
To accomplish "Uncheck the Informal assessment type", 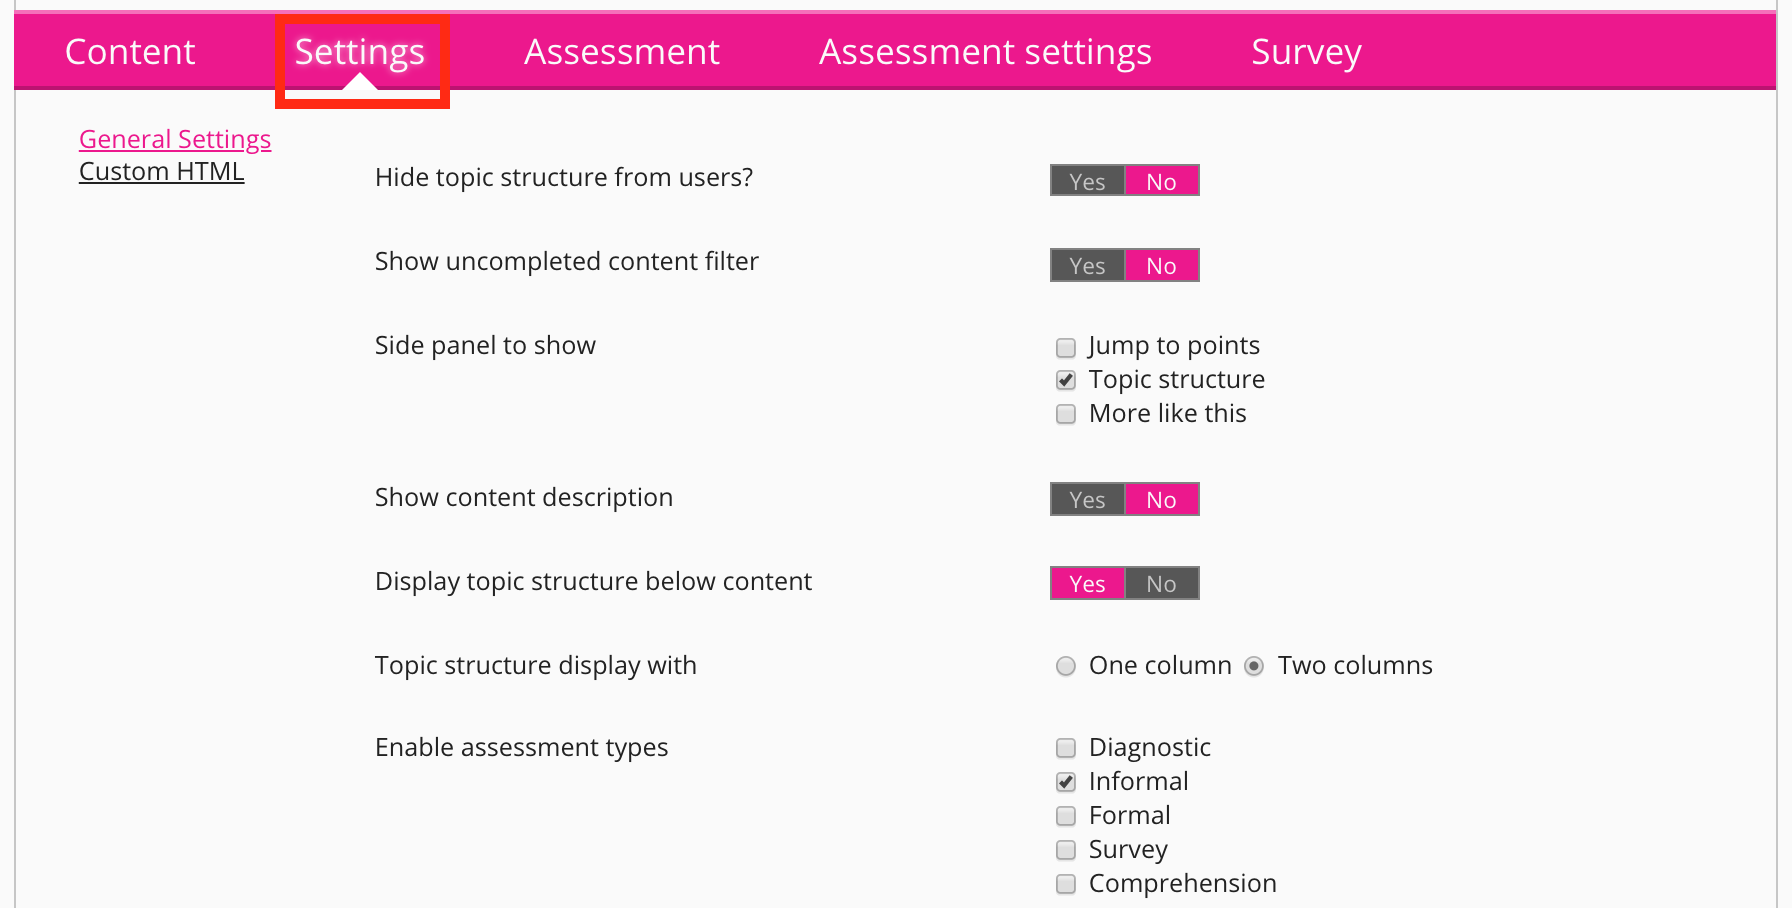I will 1066,782.
